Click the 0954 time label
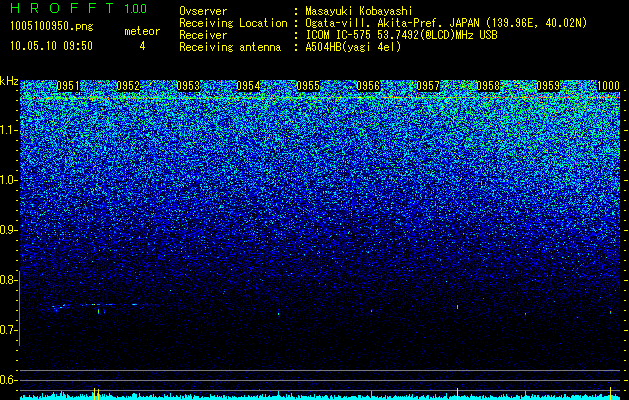Viewport: 629px width, 400px height. [x=248, y=86]
